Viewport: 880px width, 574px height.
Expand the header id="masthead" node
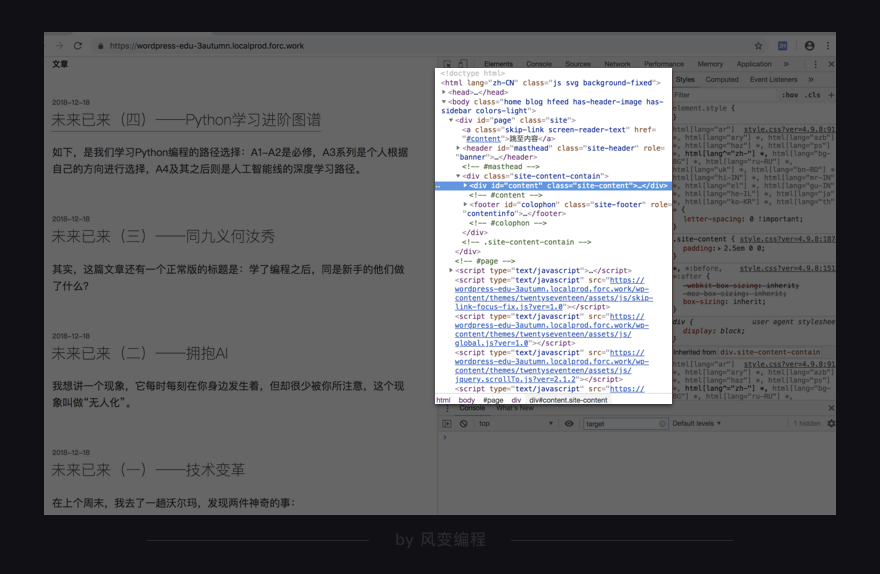click(458, 148)
